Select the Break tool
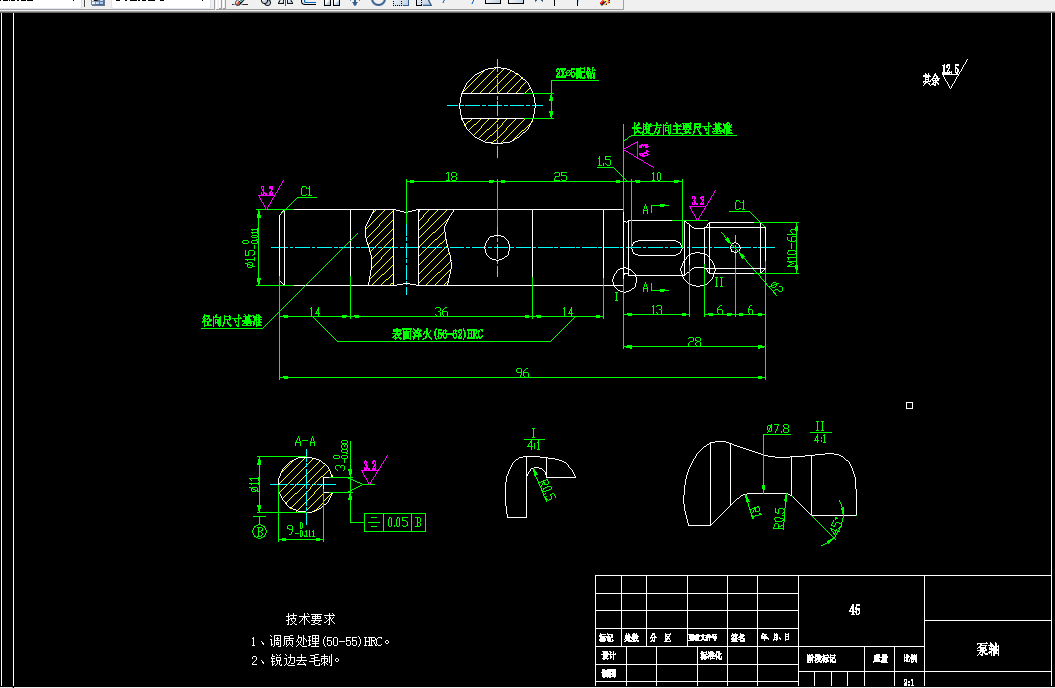Image resolution: width=1055 pixels, height=688 pixels. tap(515, 3)
